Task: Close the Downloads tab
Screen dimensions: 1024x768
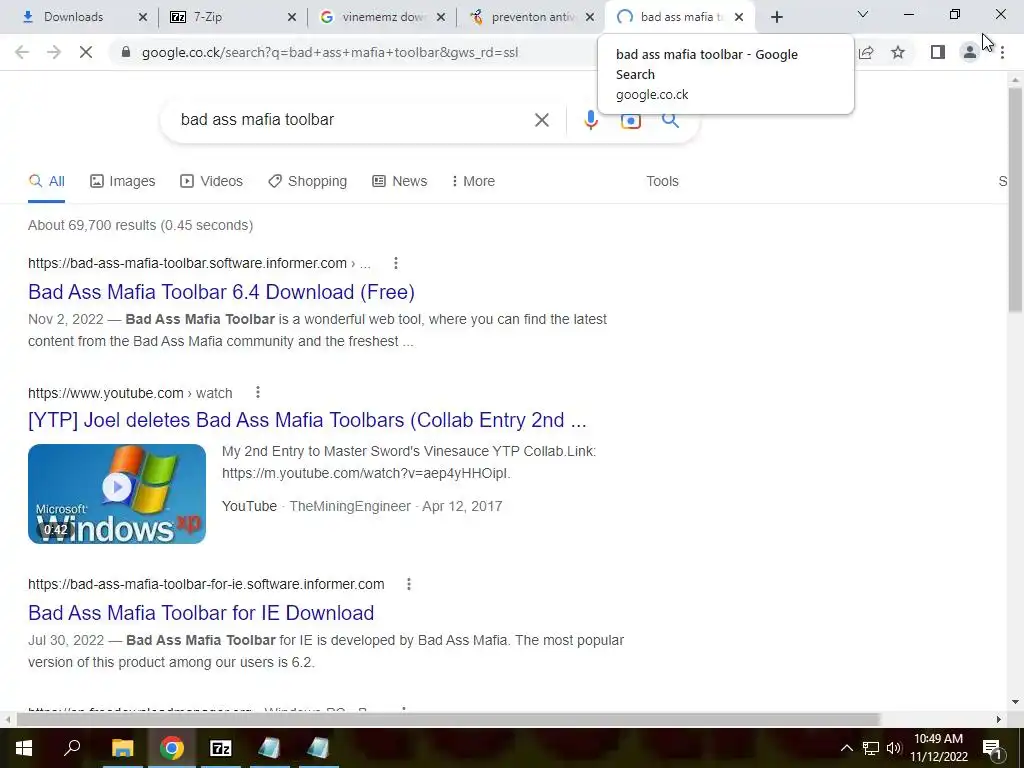Action: (x=143, y=18)
